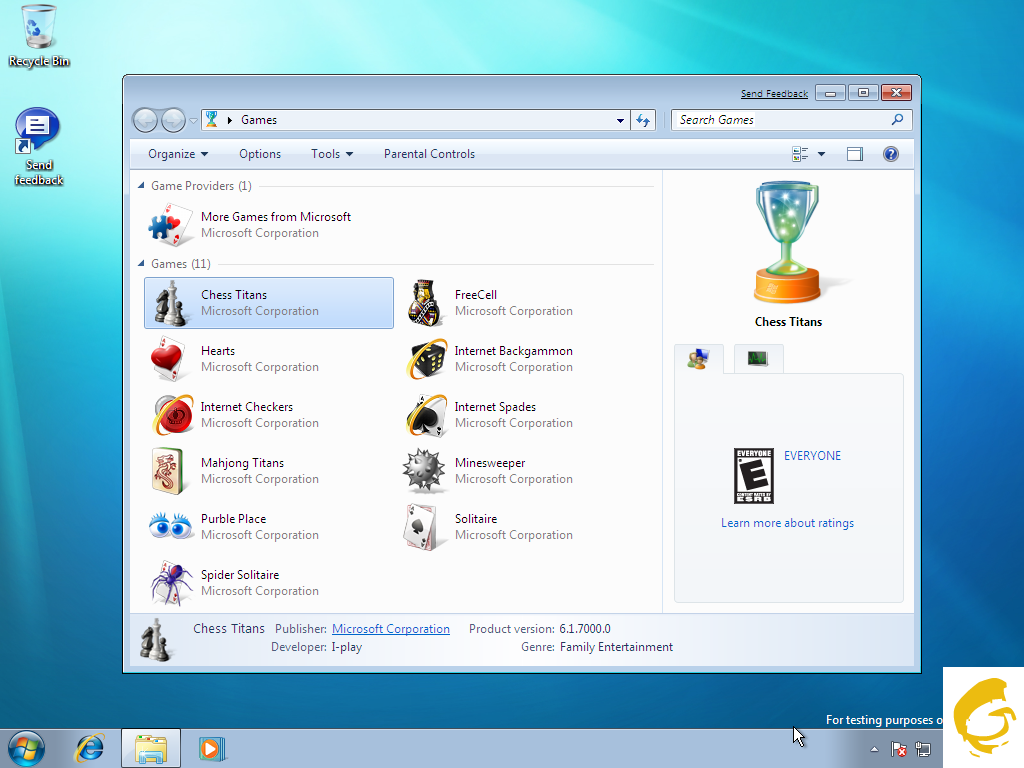Click the Learn more about ratings link
Screen dimensions: 1024x768
click(787, 523)
